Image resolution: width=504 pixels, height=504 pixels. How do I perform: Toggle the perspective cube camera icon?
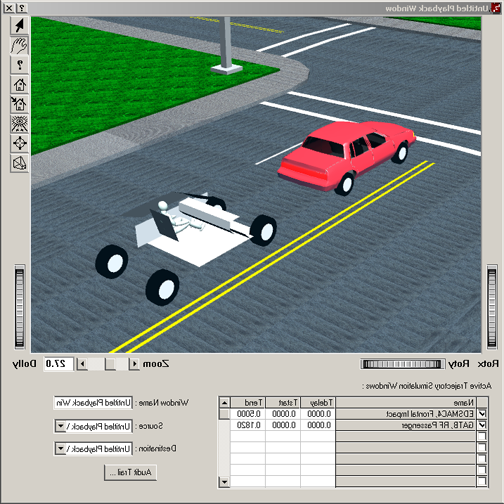[19, 163]
